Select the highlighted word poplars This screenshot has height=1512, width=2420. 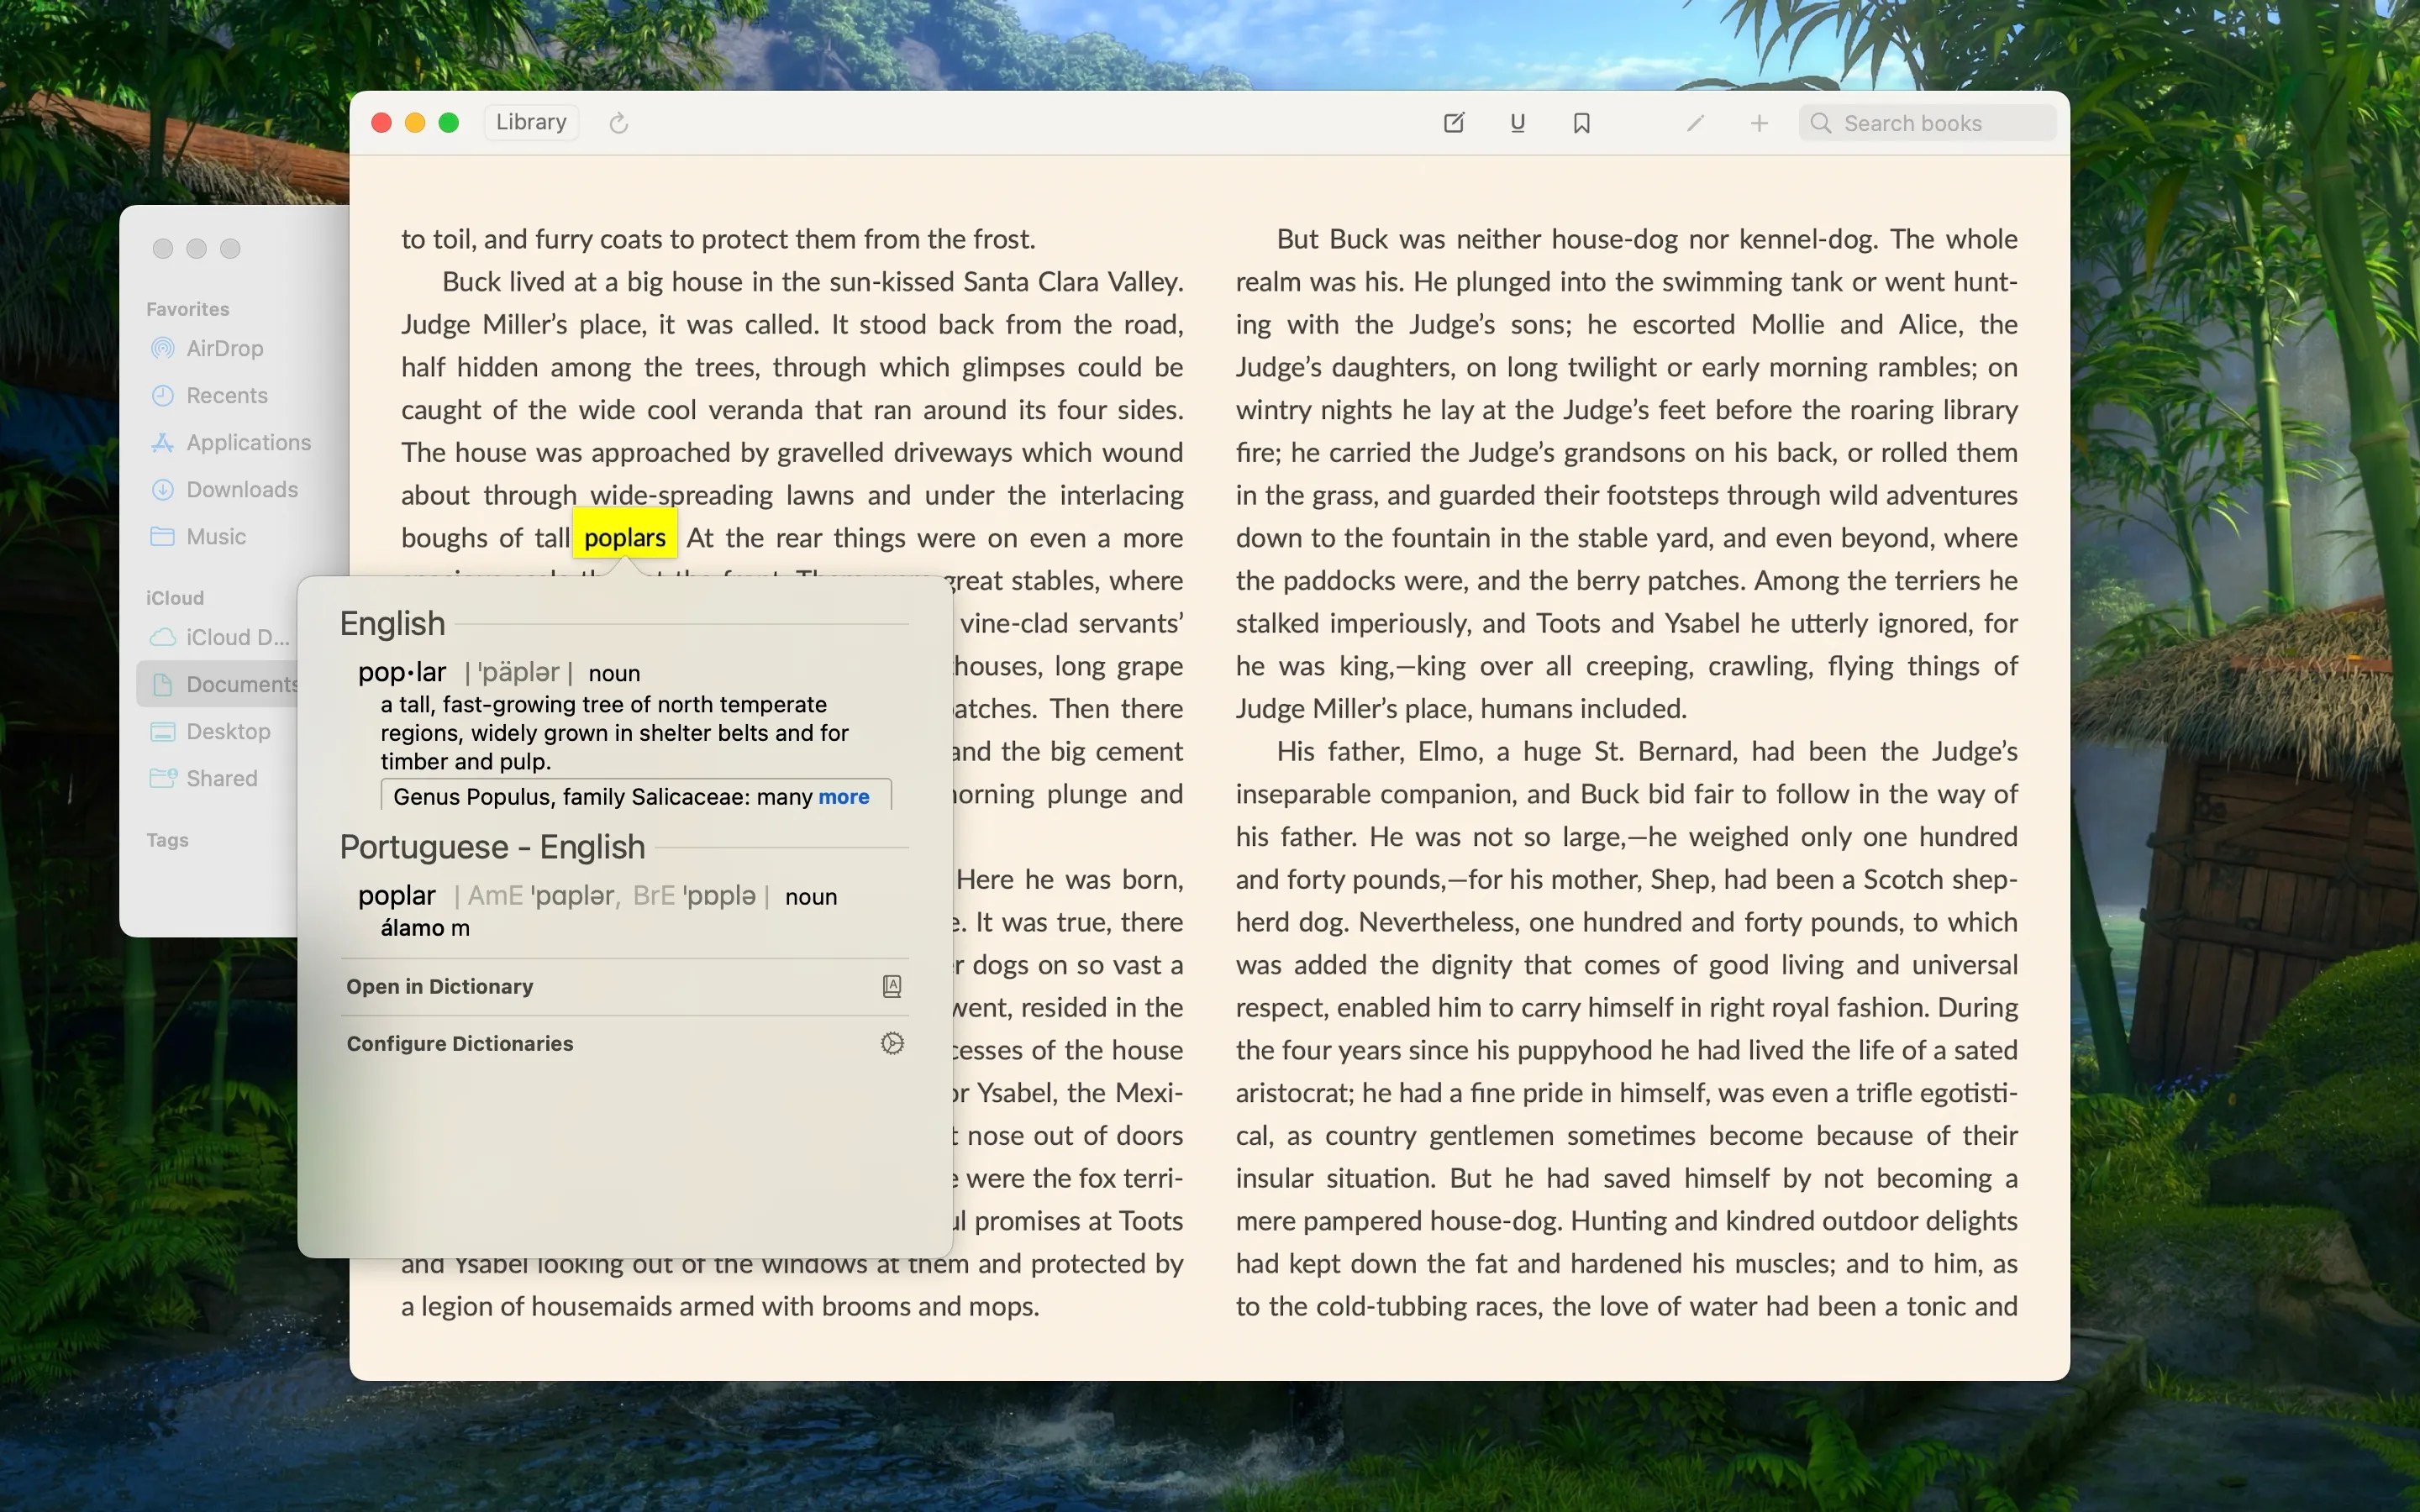coord(624,536)
